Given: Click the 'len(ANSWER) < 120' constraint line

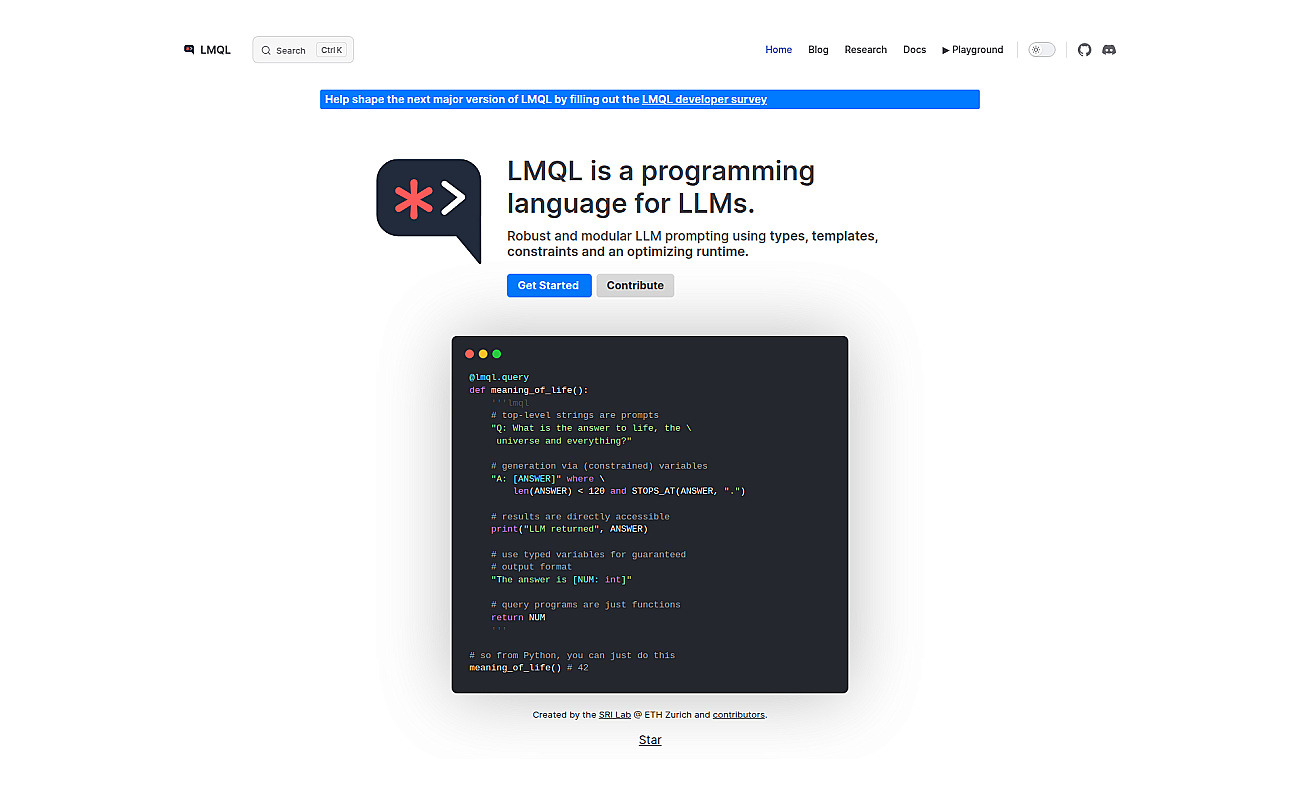Looking at the screenshot, I should [629, 491].
